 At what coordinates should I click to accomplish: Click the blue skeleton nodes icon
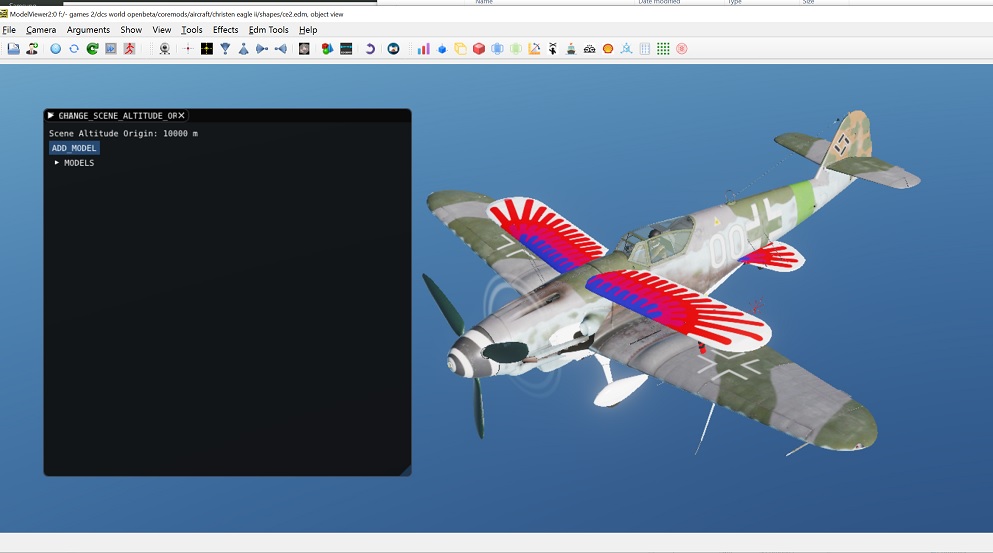point(626,49)
